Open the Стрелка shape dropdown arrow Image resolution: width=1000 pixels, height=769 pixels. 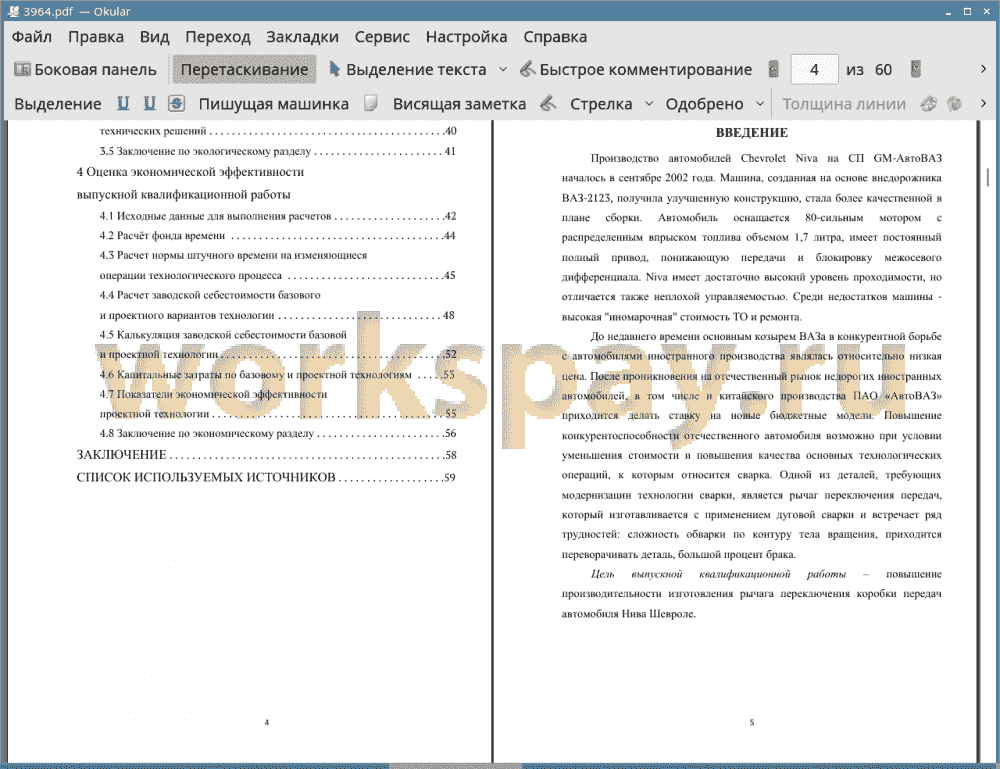pyautogui.click(x=649, y=104)
